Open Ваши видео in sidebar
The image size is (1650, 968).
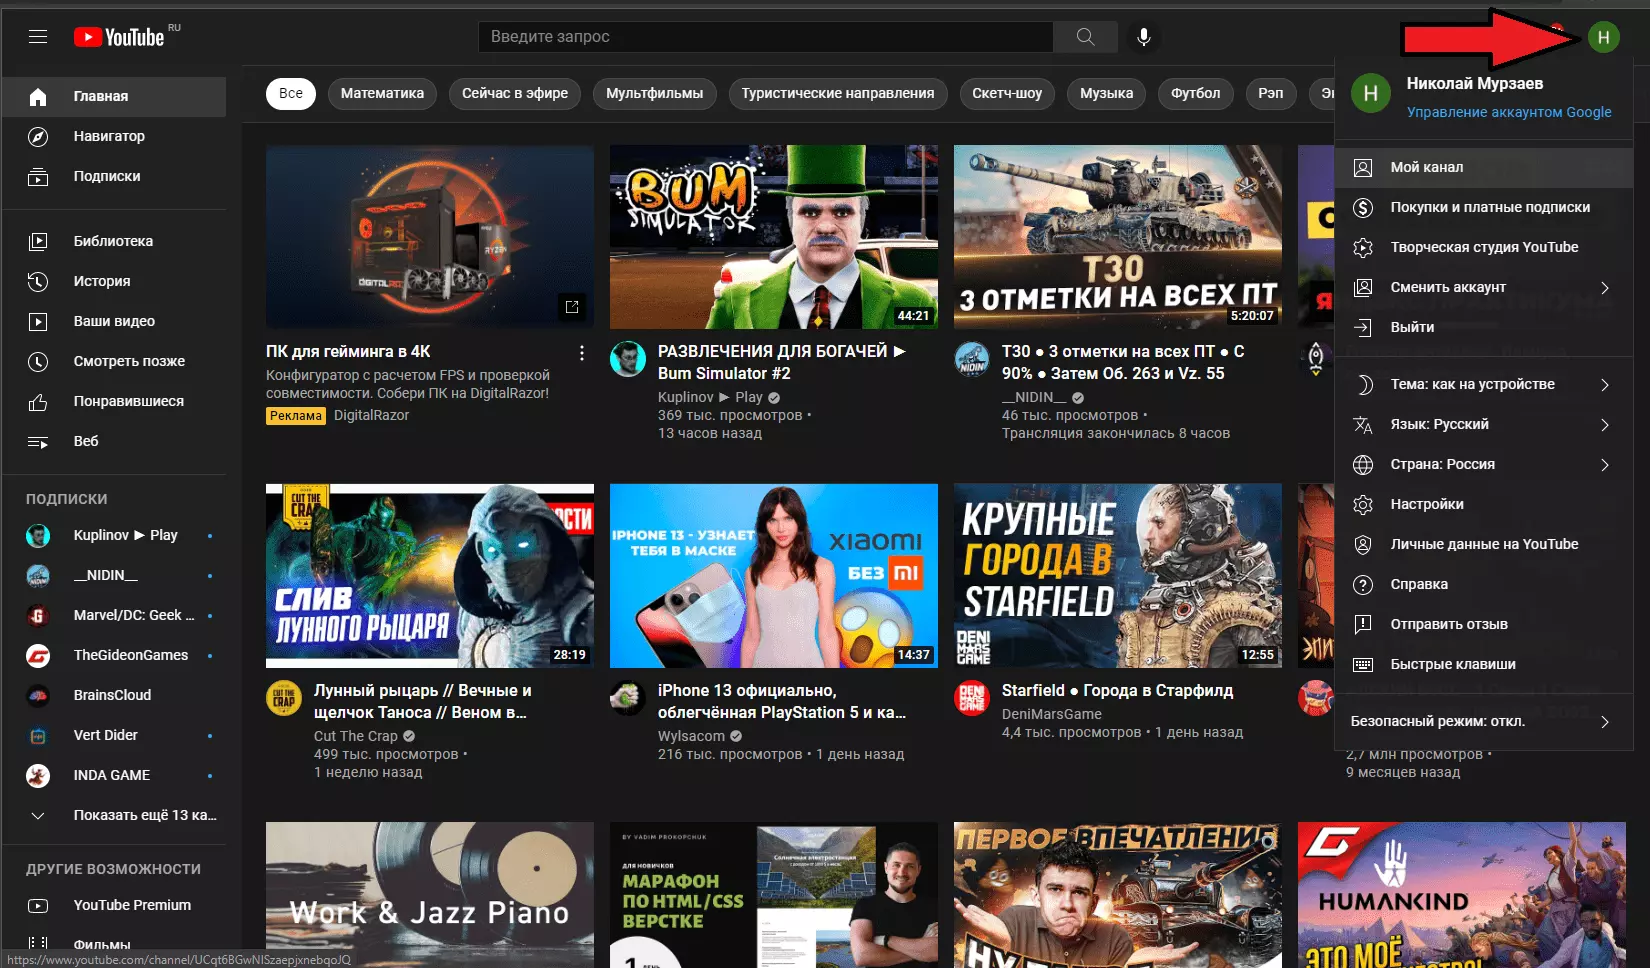[114, 321]
